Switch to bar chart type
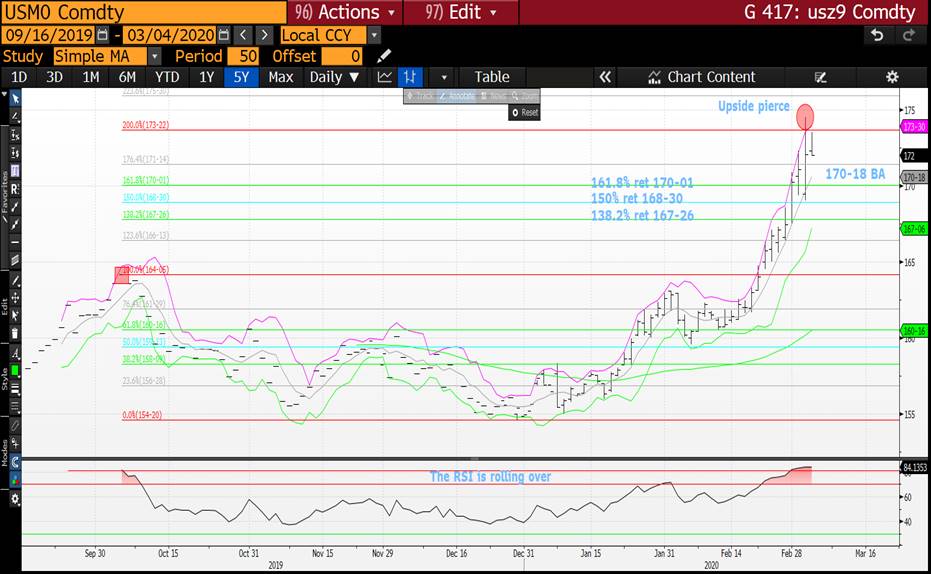 click(x=410, y=77)
